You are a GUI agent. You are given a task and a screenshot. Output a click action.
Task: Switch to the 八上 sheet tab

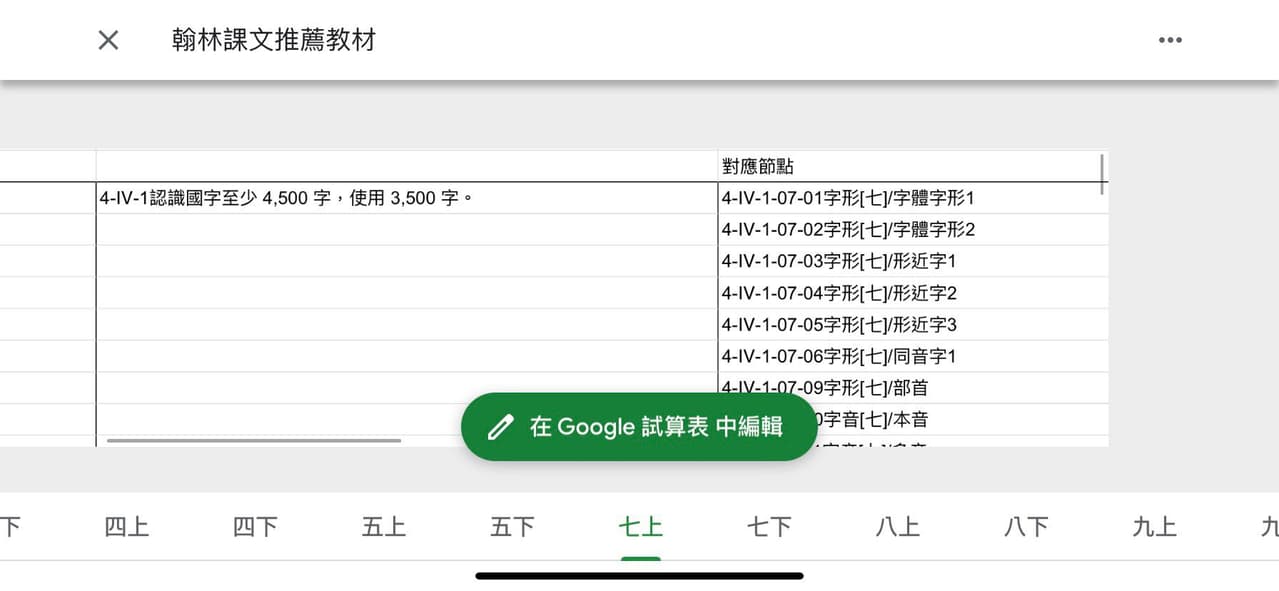coord(897,527)
